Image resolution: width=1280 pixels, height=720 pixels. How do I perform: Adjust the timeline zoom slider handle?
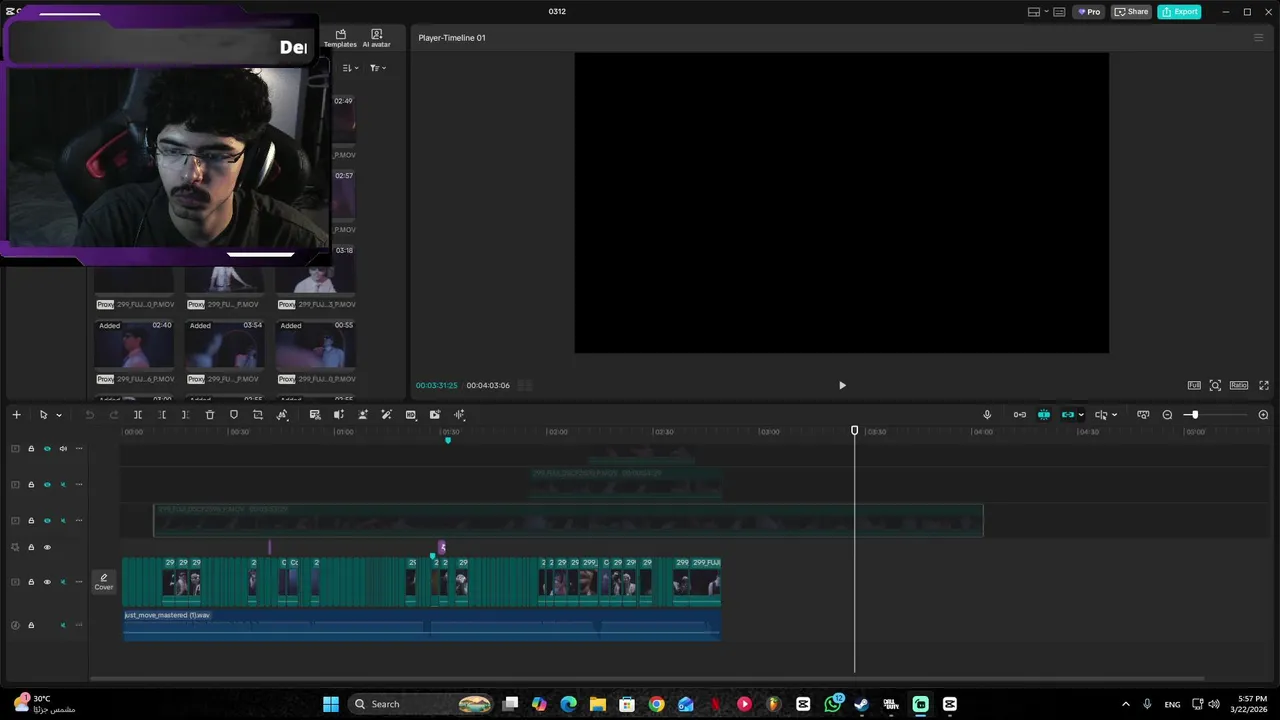pyautogui.click(x=1194, y=415)
